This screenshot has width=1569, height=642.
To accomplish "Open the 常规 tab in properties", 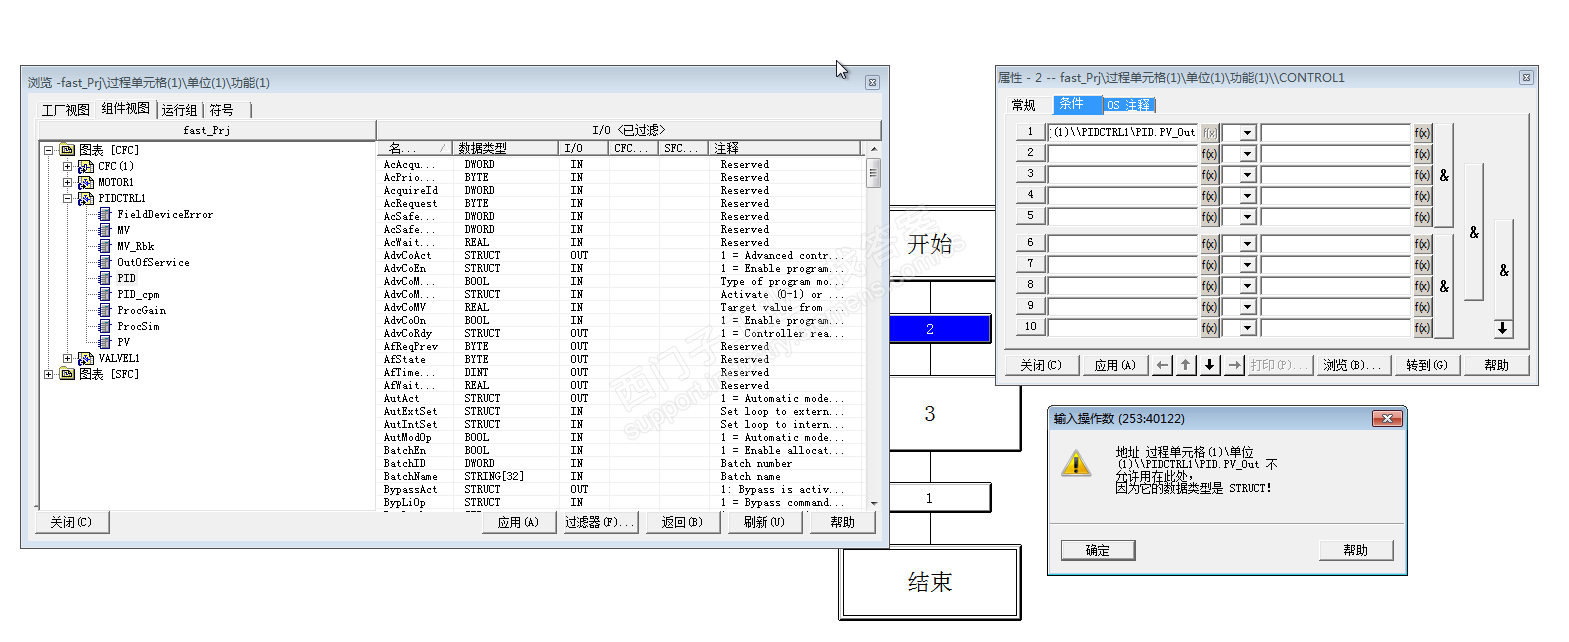I will (x=1024, y=105).
